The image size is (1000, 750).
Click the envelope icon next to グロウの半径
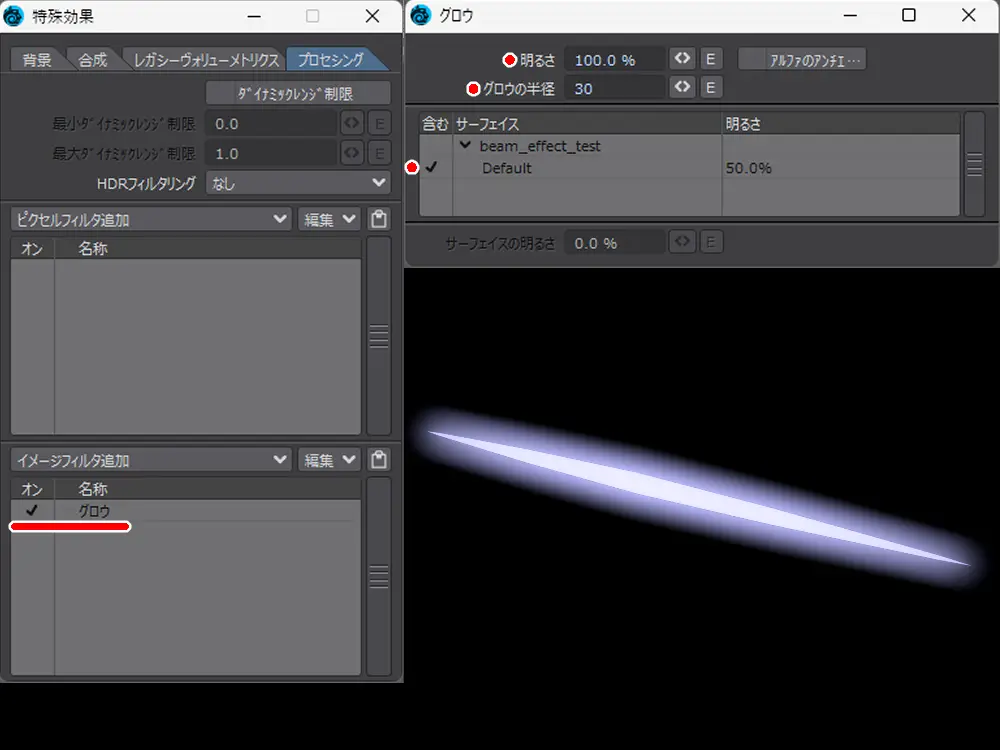[682, 88]
